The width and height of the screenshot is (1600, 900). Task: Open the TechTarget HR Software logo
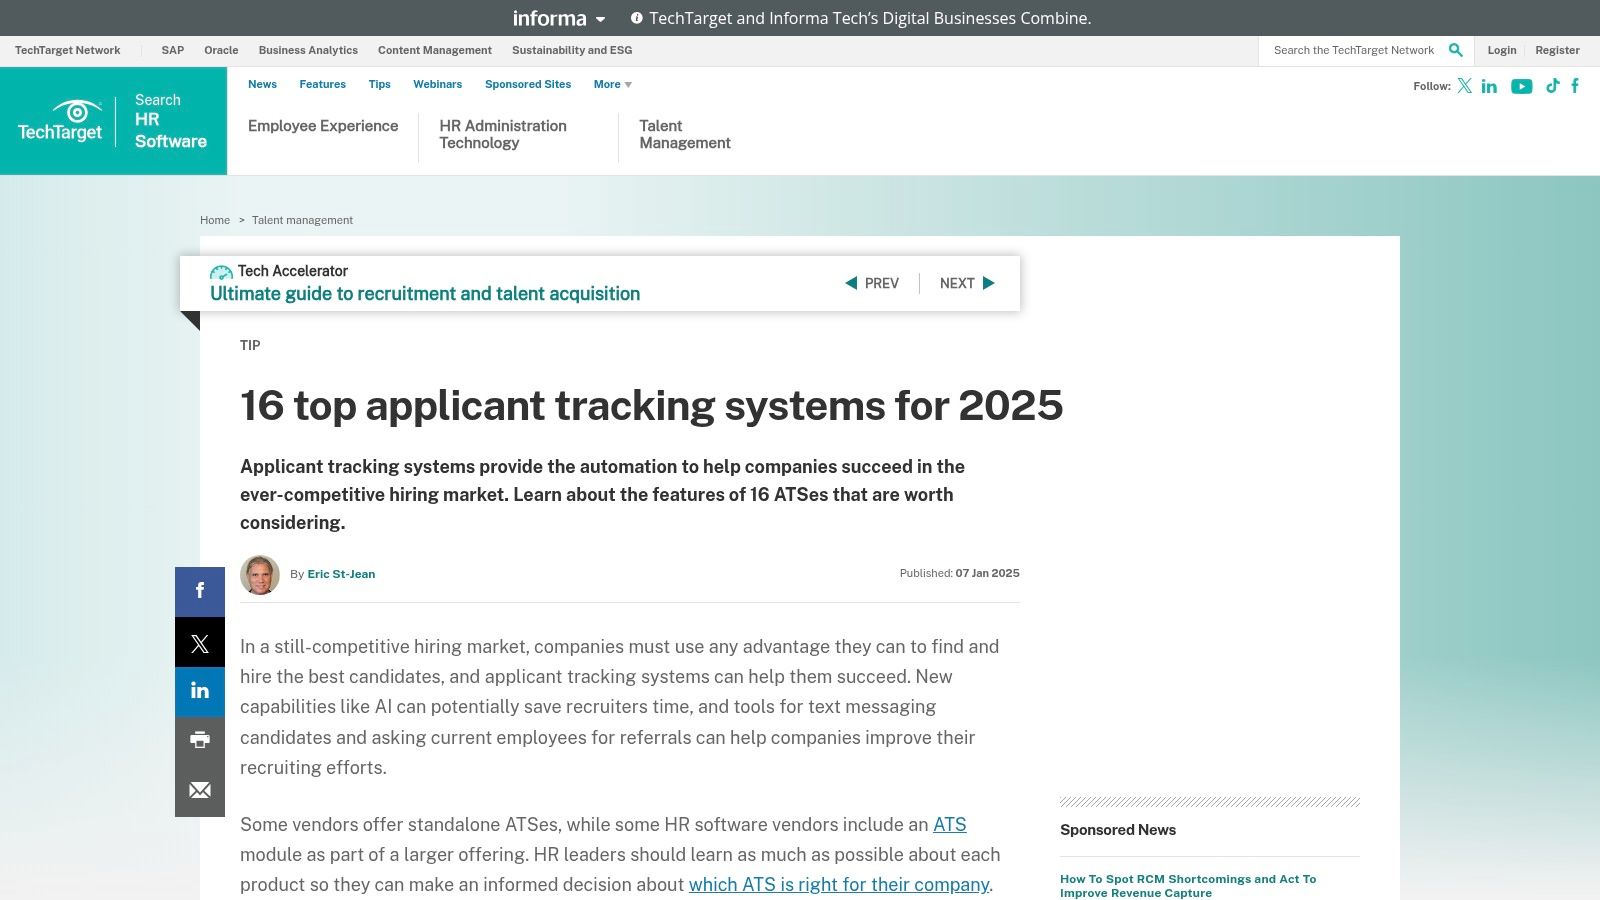coord(113,120)
